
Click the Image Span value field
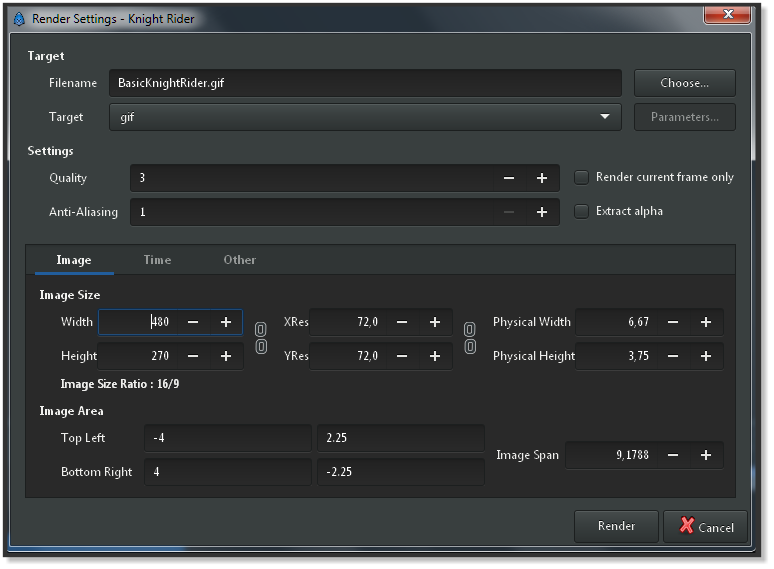coord(612,455)
